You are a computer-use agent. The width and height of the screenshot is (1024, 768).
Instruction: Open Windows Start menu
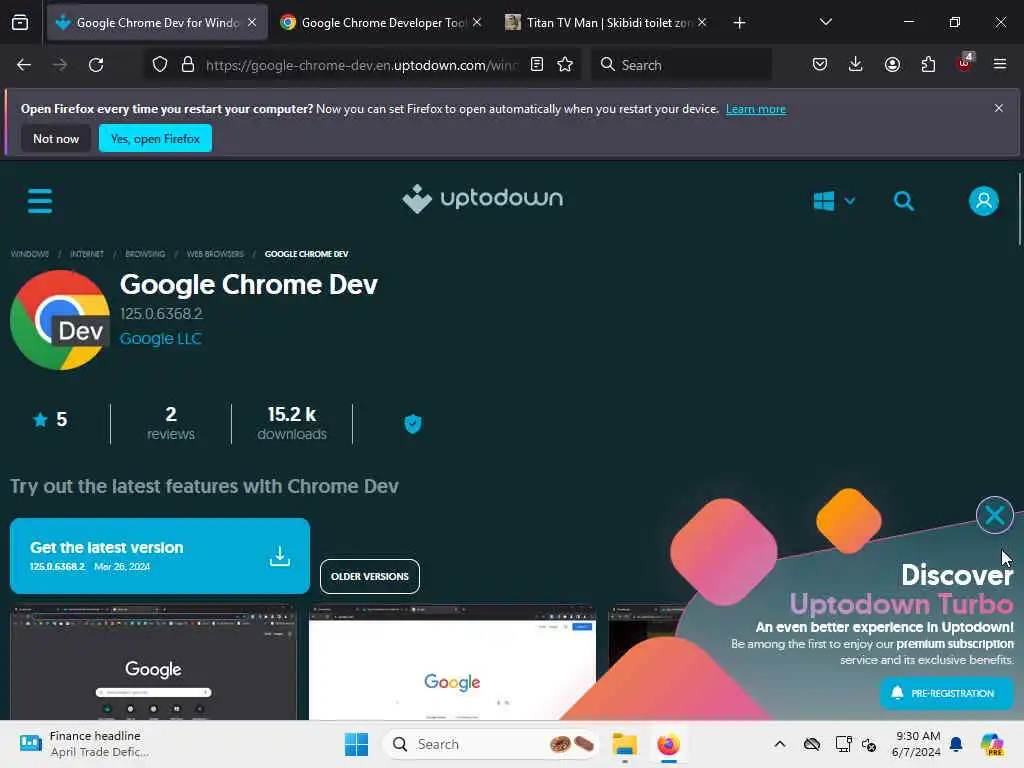pos(356,744)
